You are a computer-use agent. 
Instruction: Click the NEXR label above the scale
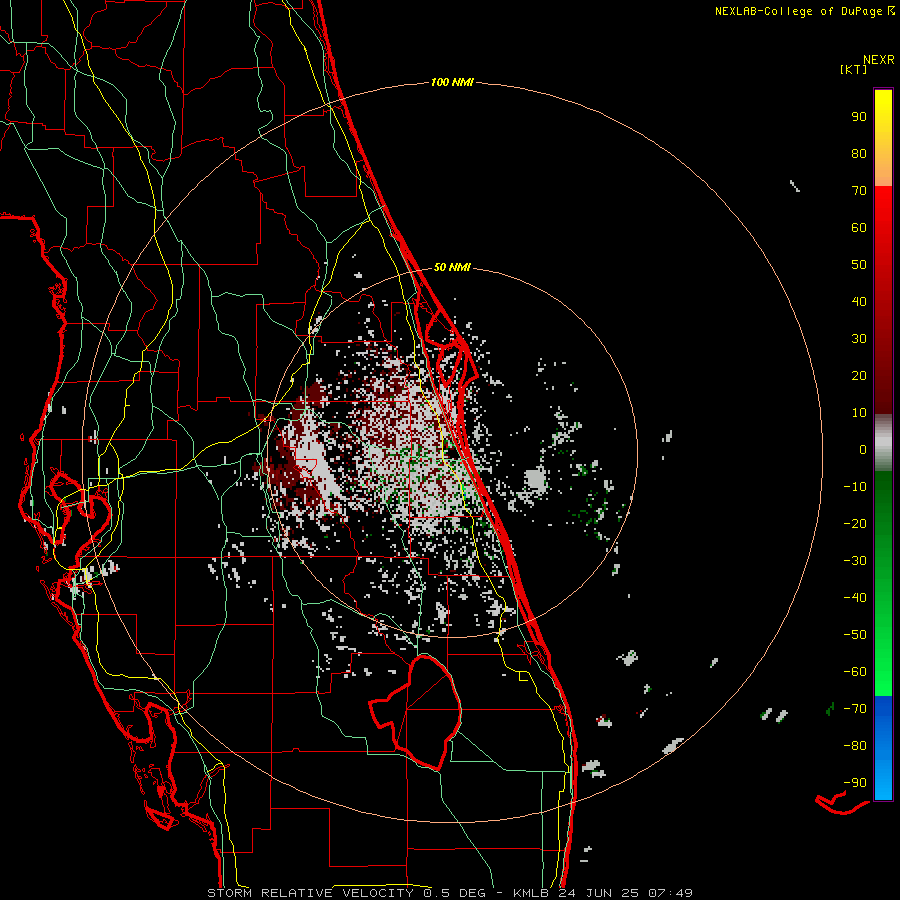878,60
